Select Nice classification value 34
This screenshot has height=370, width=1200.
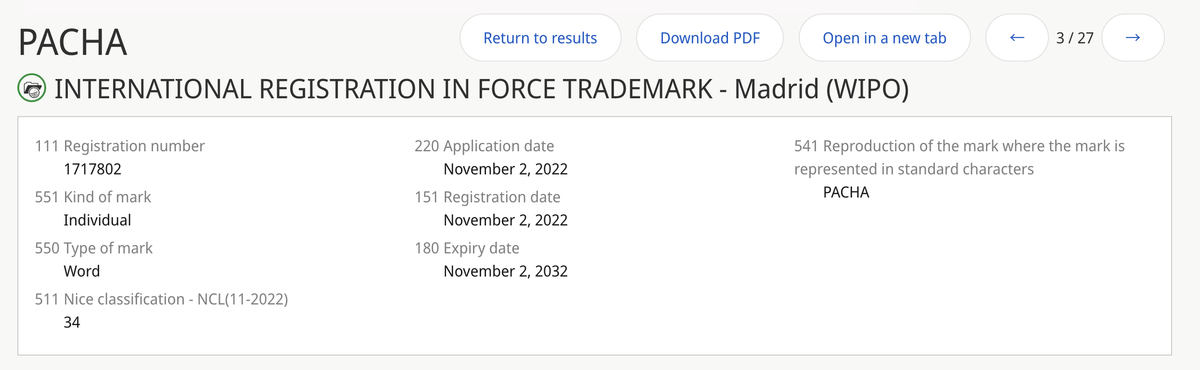71,322
